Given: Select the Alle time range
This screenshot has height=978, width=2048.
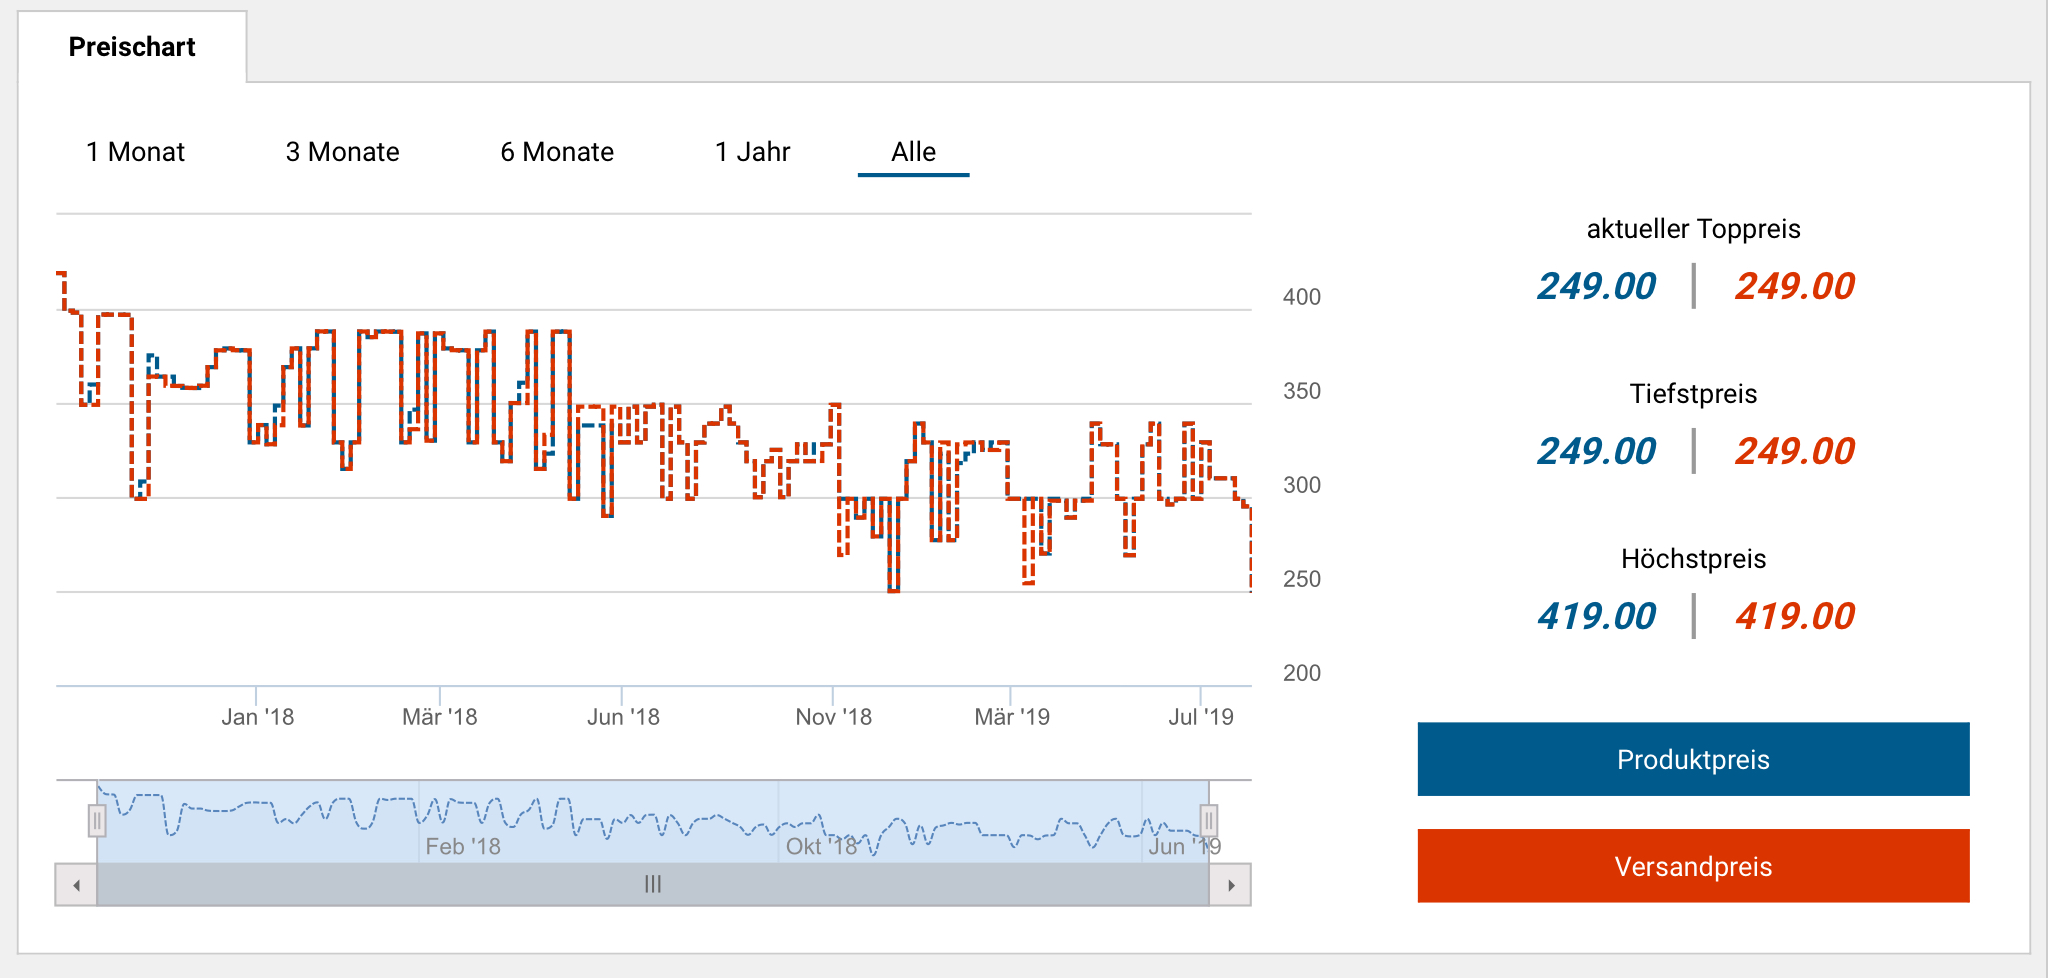Looking at the screenshot, I should (x=913, y=152).
